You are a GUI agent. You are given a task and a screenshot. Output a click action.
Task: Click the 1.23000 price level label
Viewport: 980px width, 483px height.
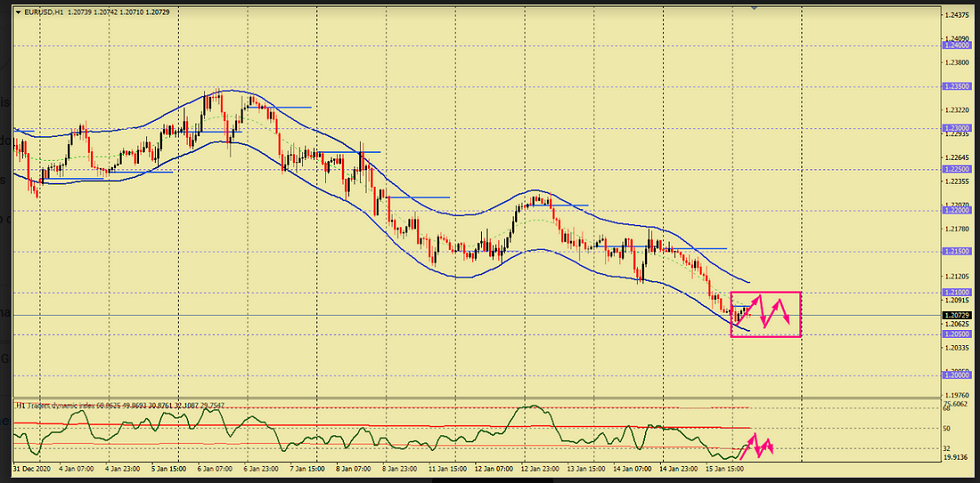coord(957,128)
